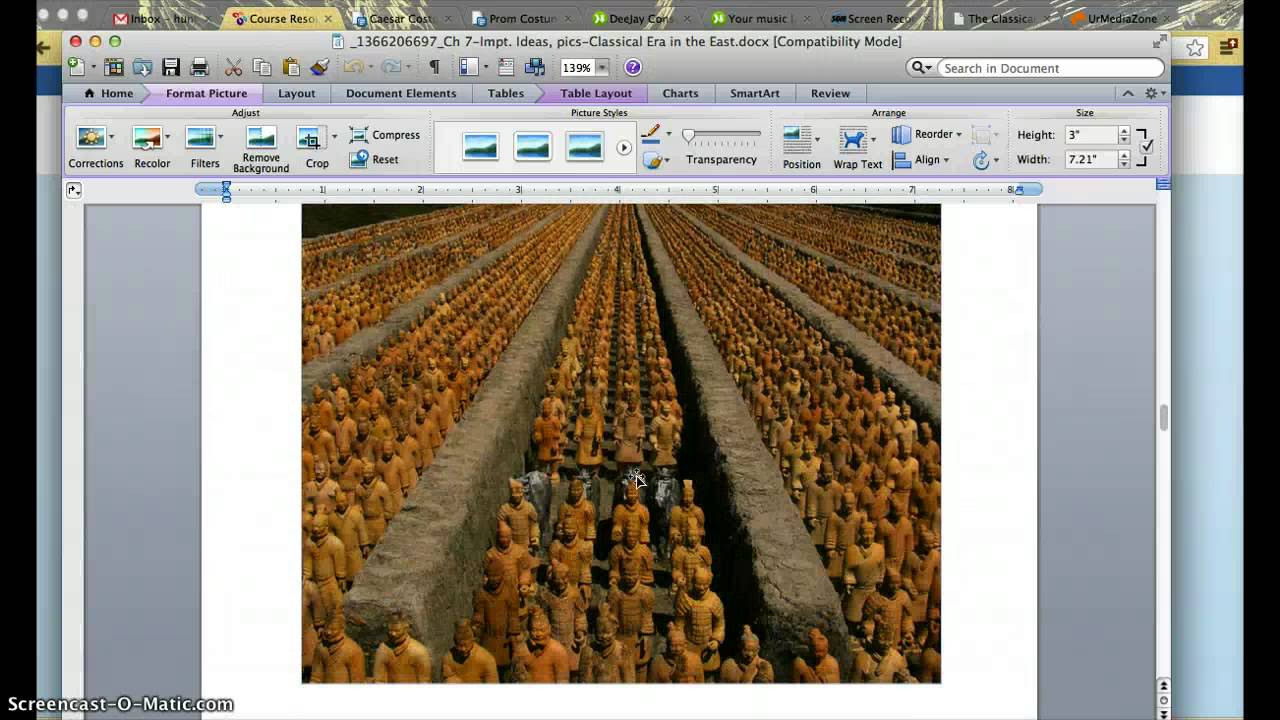Click the Position icon in Arrange
The height and width of the screenshot is (720, 1280).
coord(797,139)
